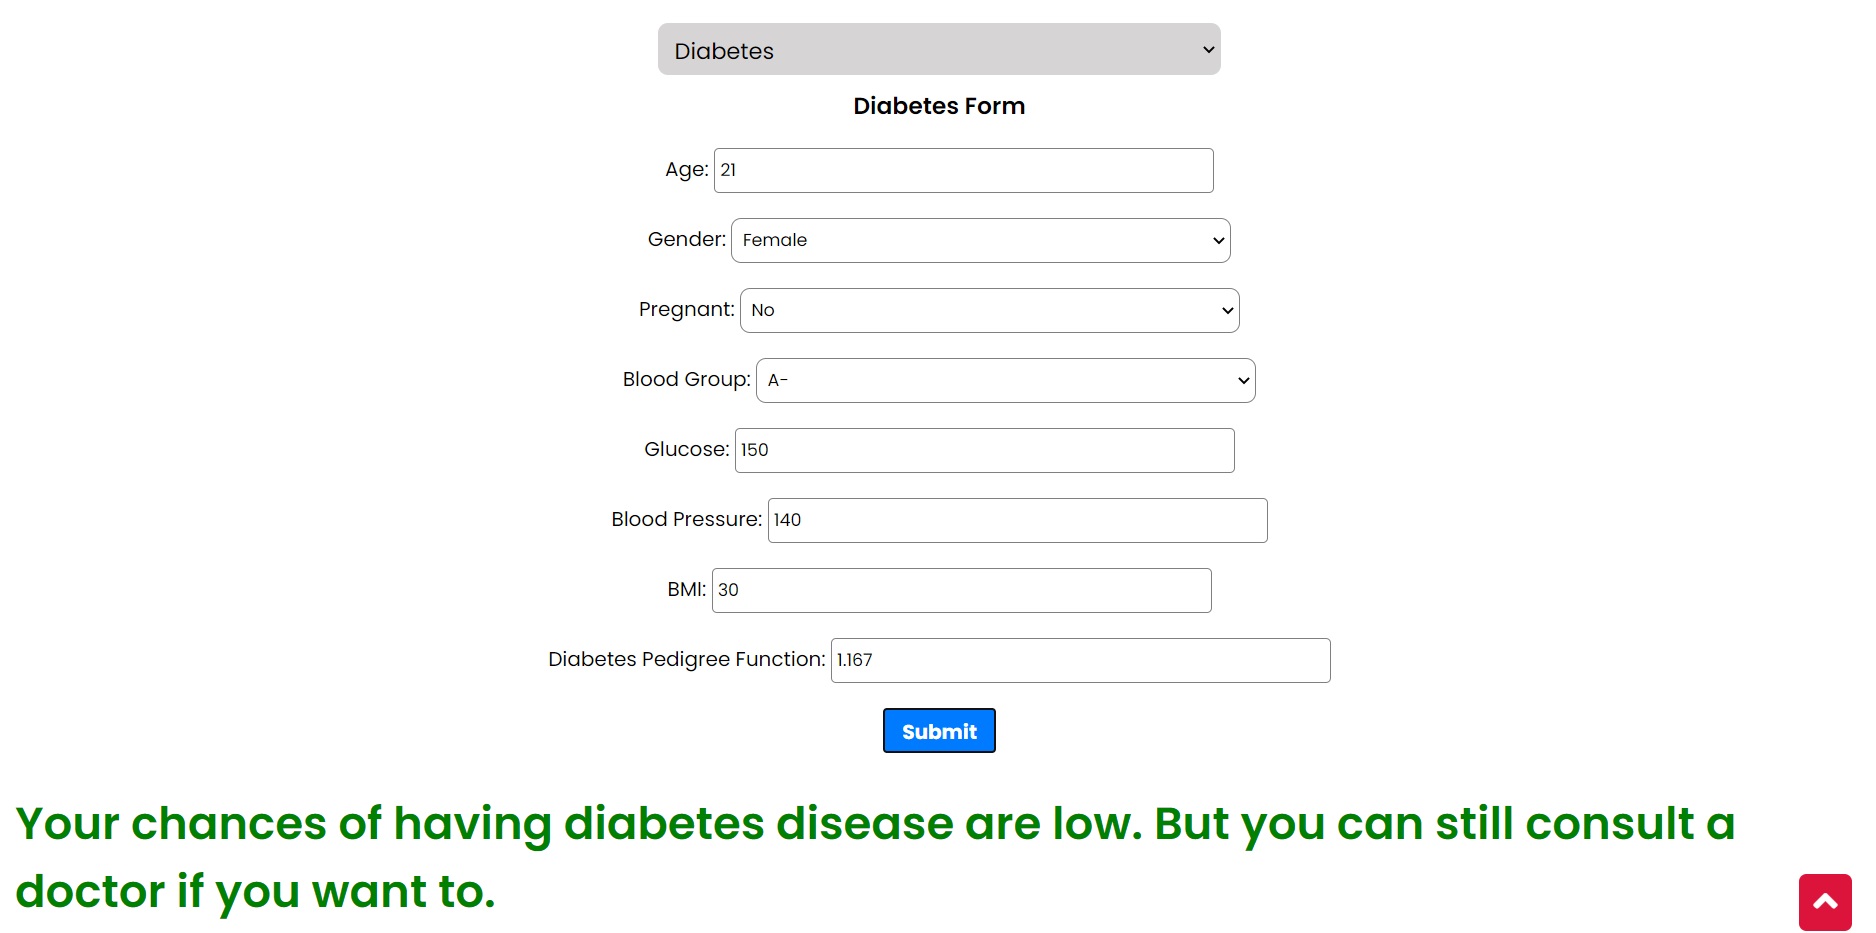Select the Age input containing 21
The width and height of the screenshot is (1876, 933).
point(962,170)
